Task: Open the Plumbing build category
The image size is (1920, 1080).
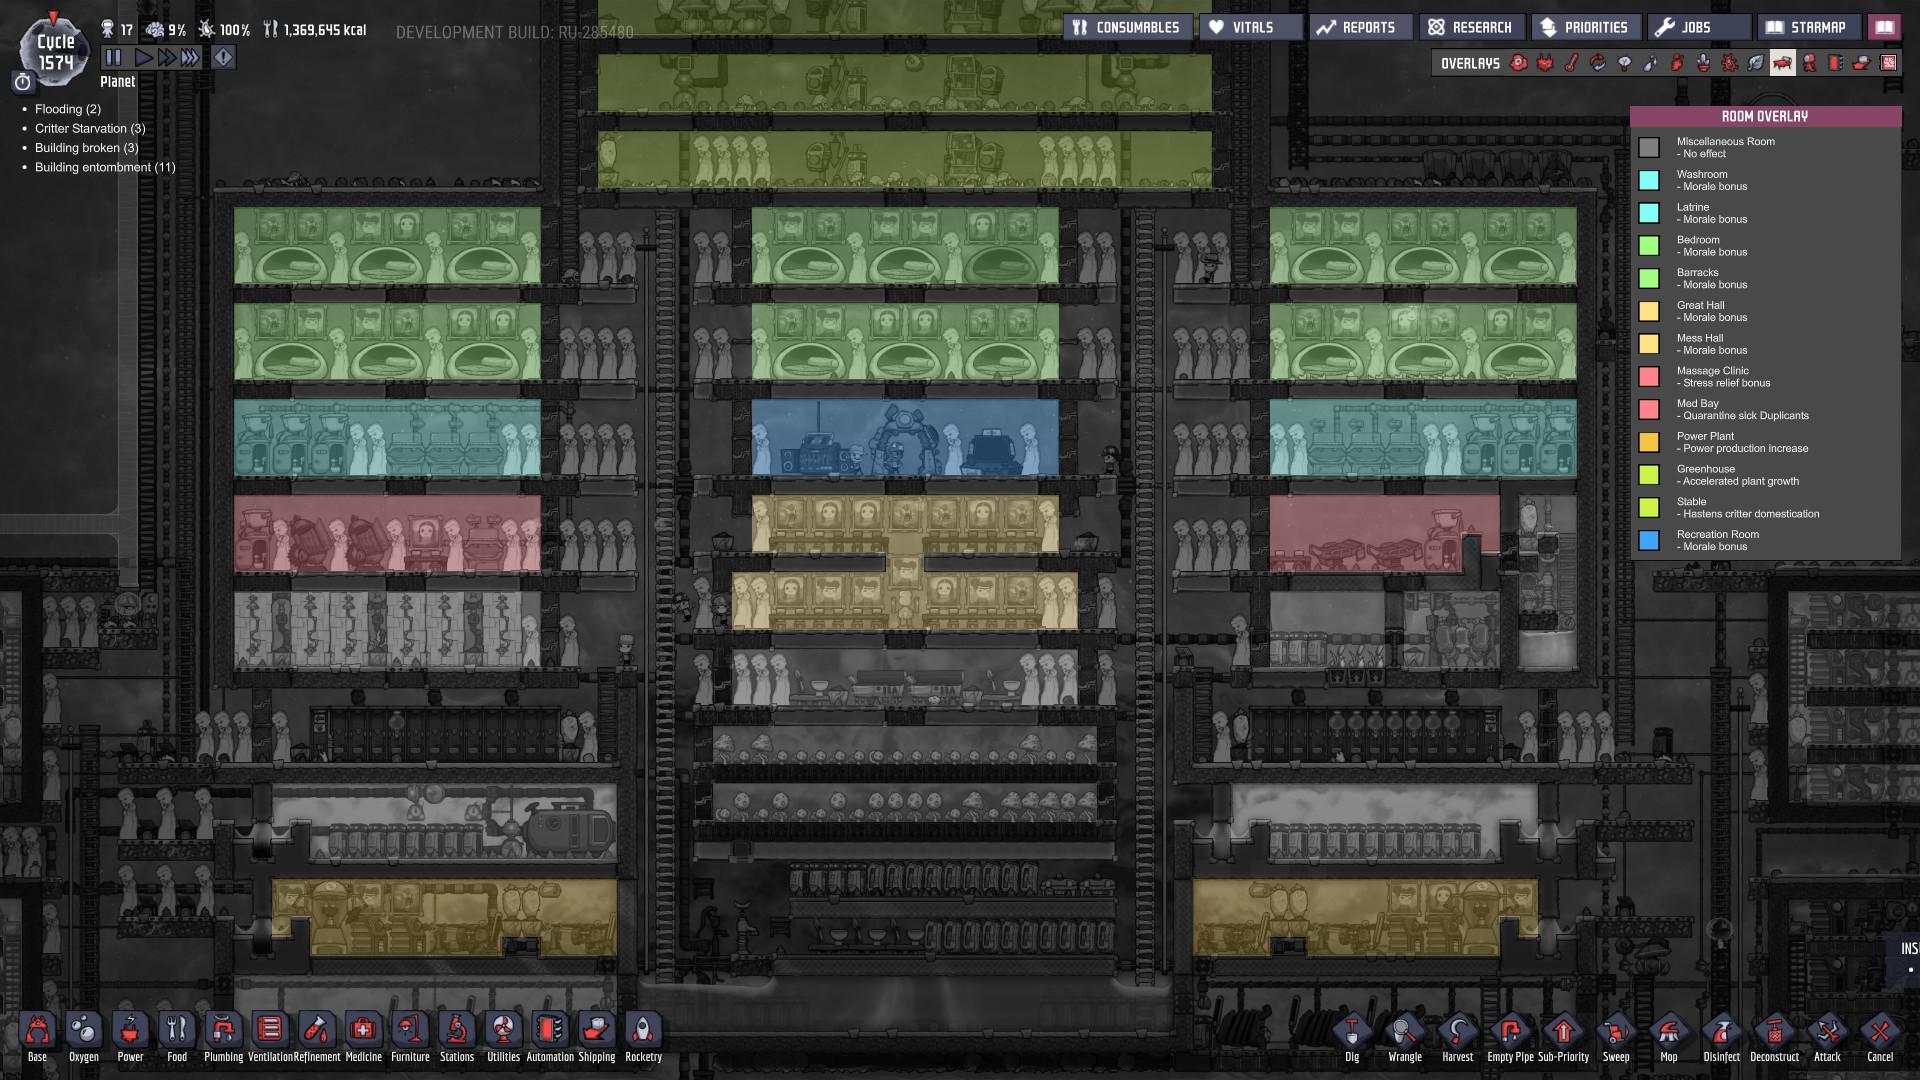Action: [x=223, y=1030]
